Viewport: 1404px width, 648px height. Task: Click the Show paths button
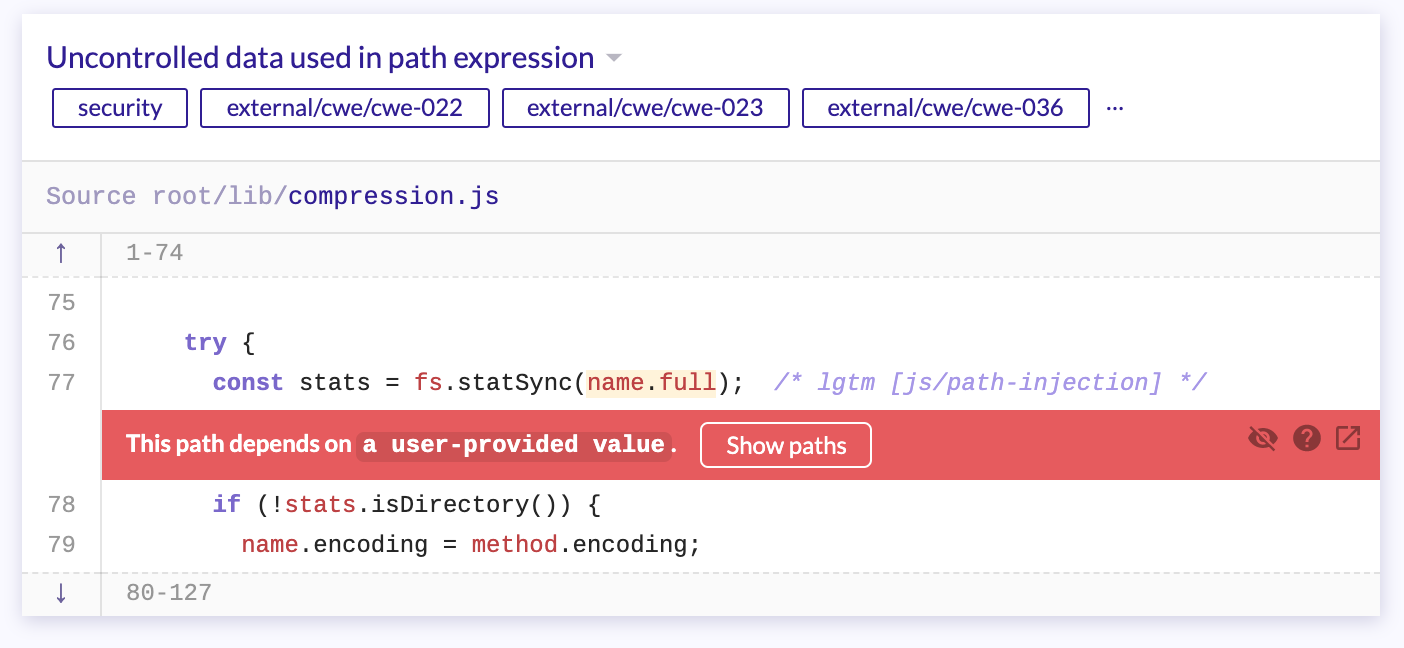click(786, 444)
